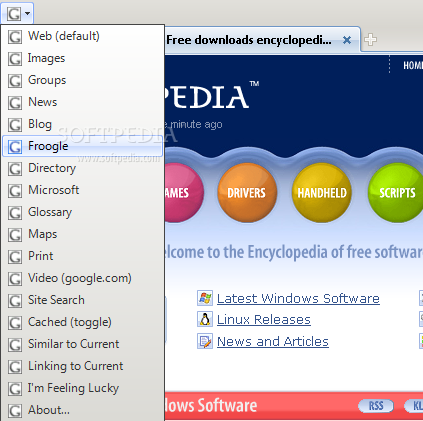Click the Google icon beside Maps
Viewport: 423px width, 421px height.
coord(15,235)
